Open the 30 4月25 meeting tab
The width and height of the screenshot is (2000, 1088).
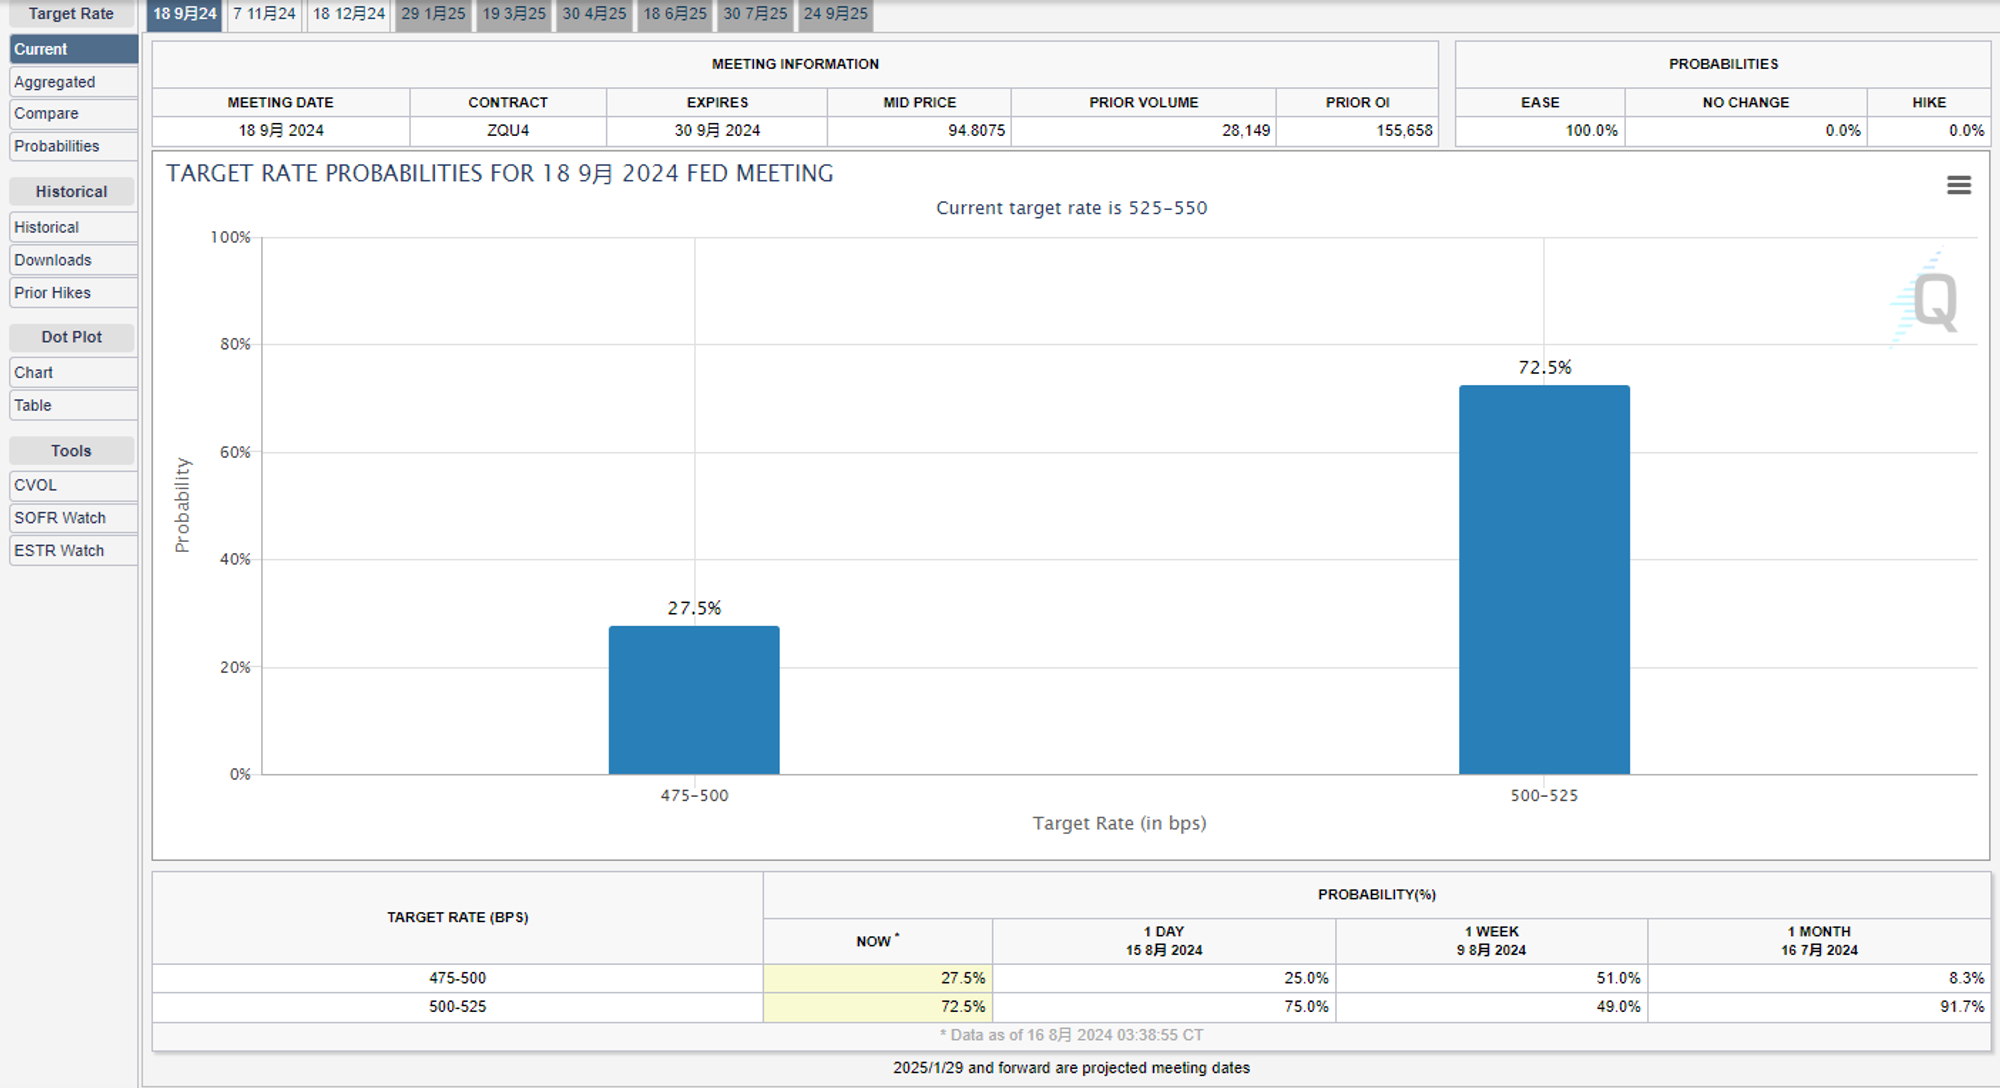click(594, 14)
